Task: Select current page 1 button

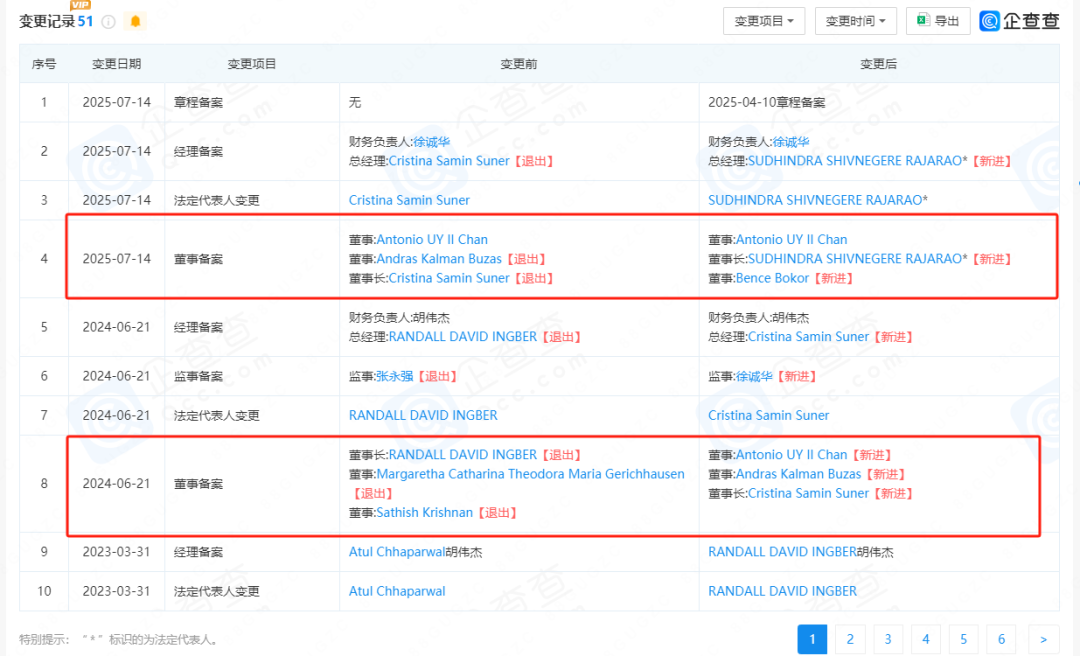Action: tap(812, 639)
